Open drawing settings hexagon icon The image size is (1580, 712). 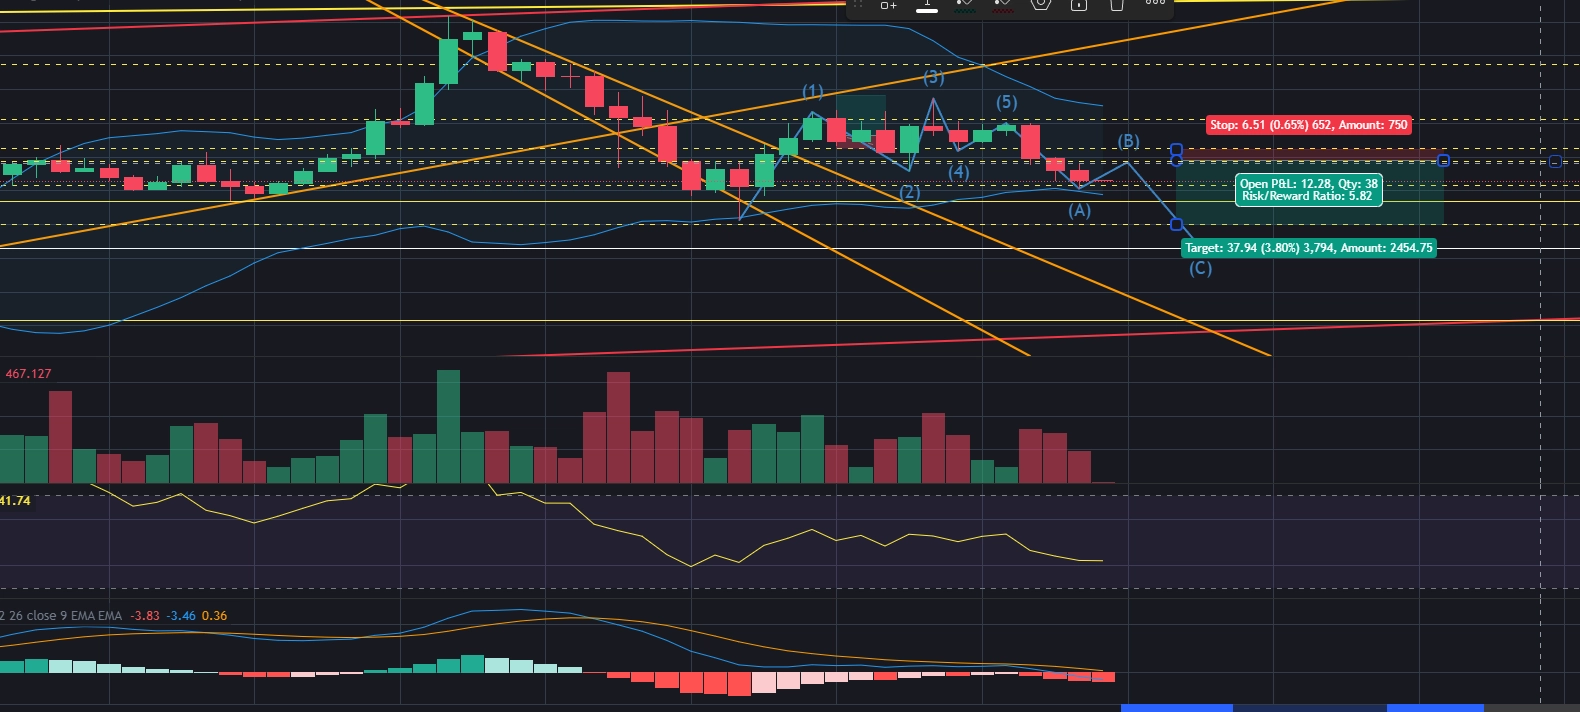click(x=1040, y=4)
